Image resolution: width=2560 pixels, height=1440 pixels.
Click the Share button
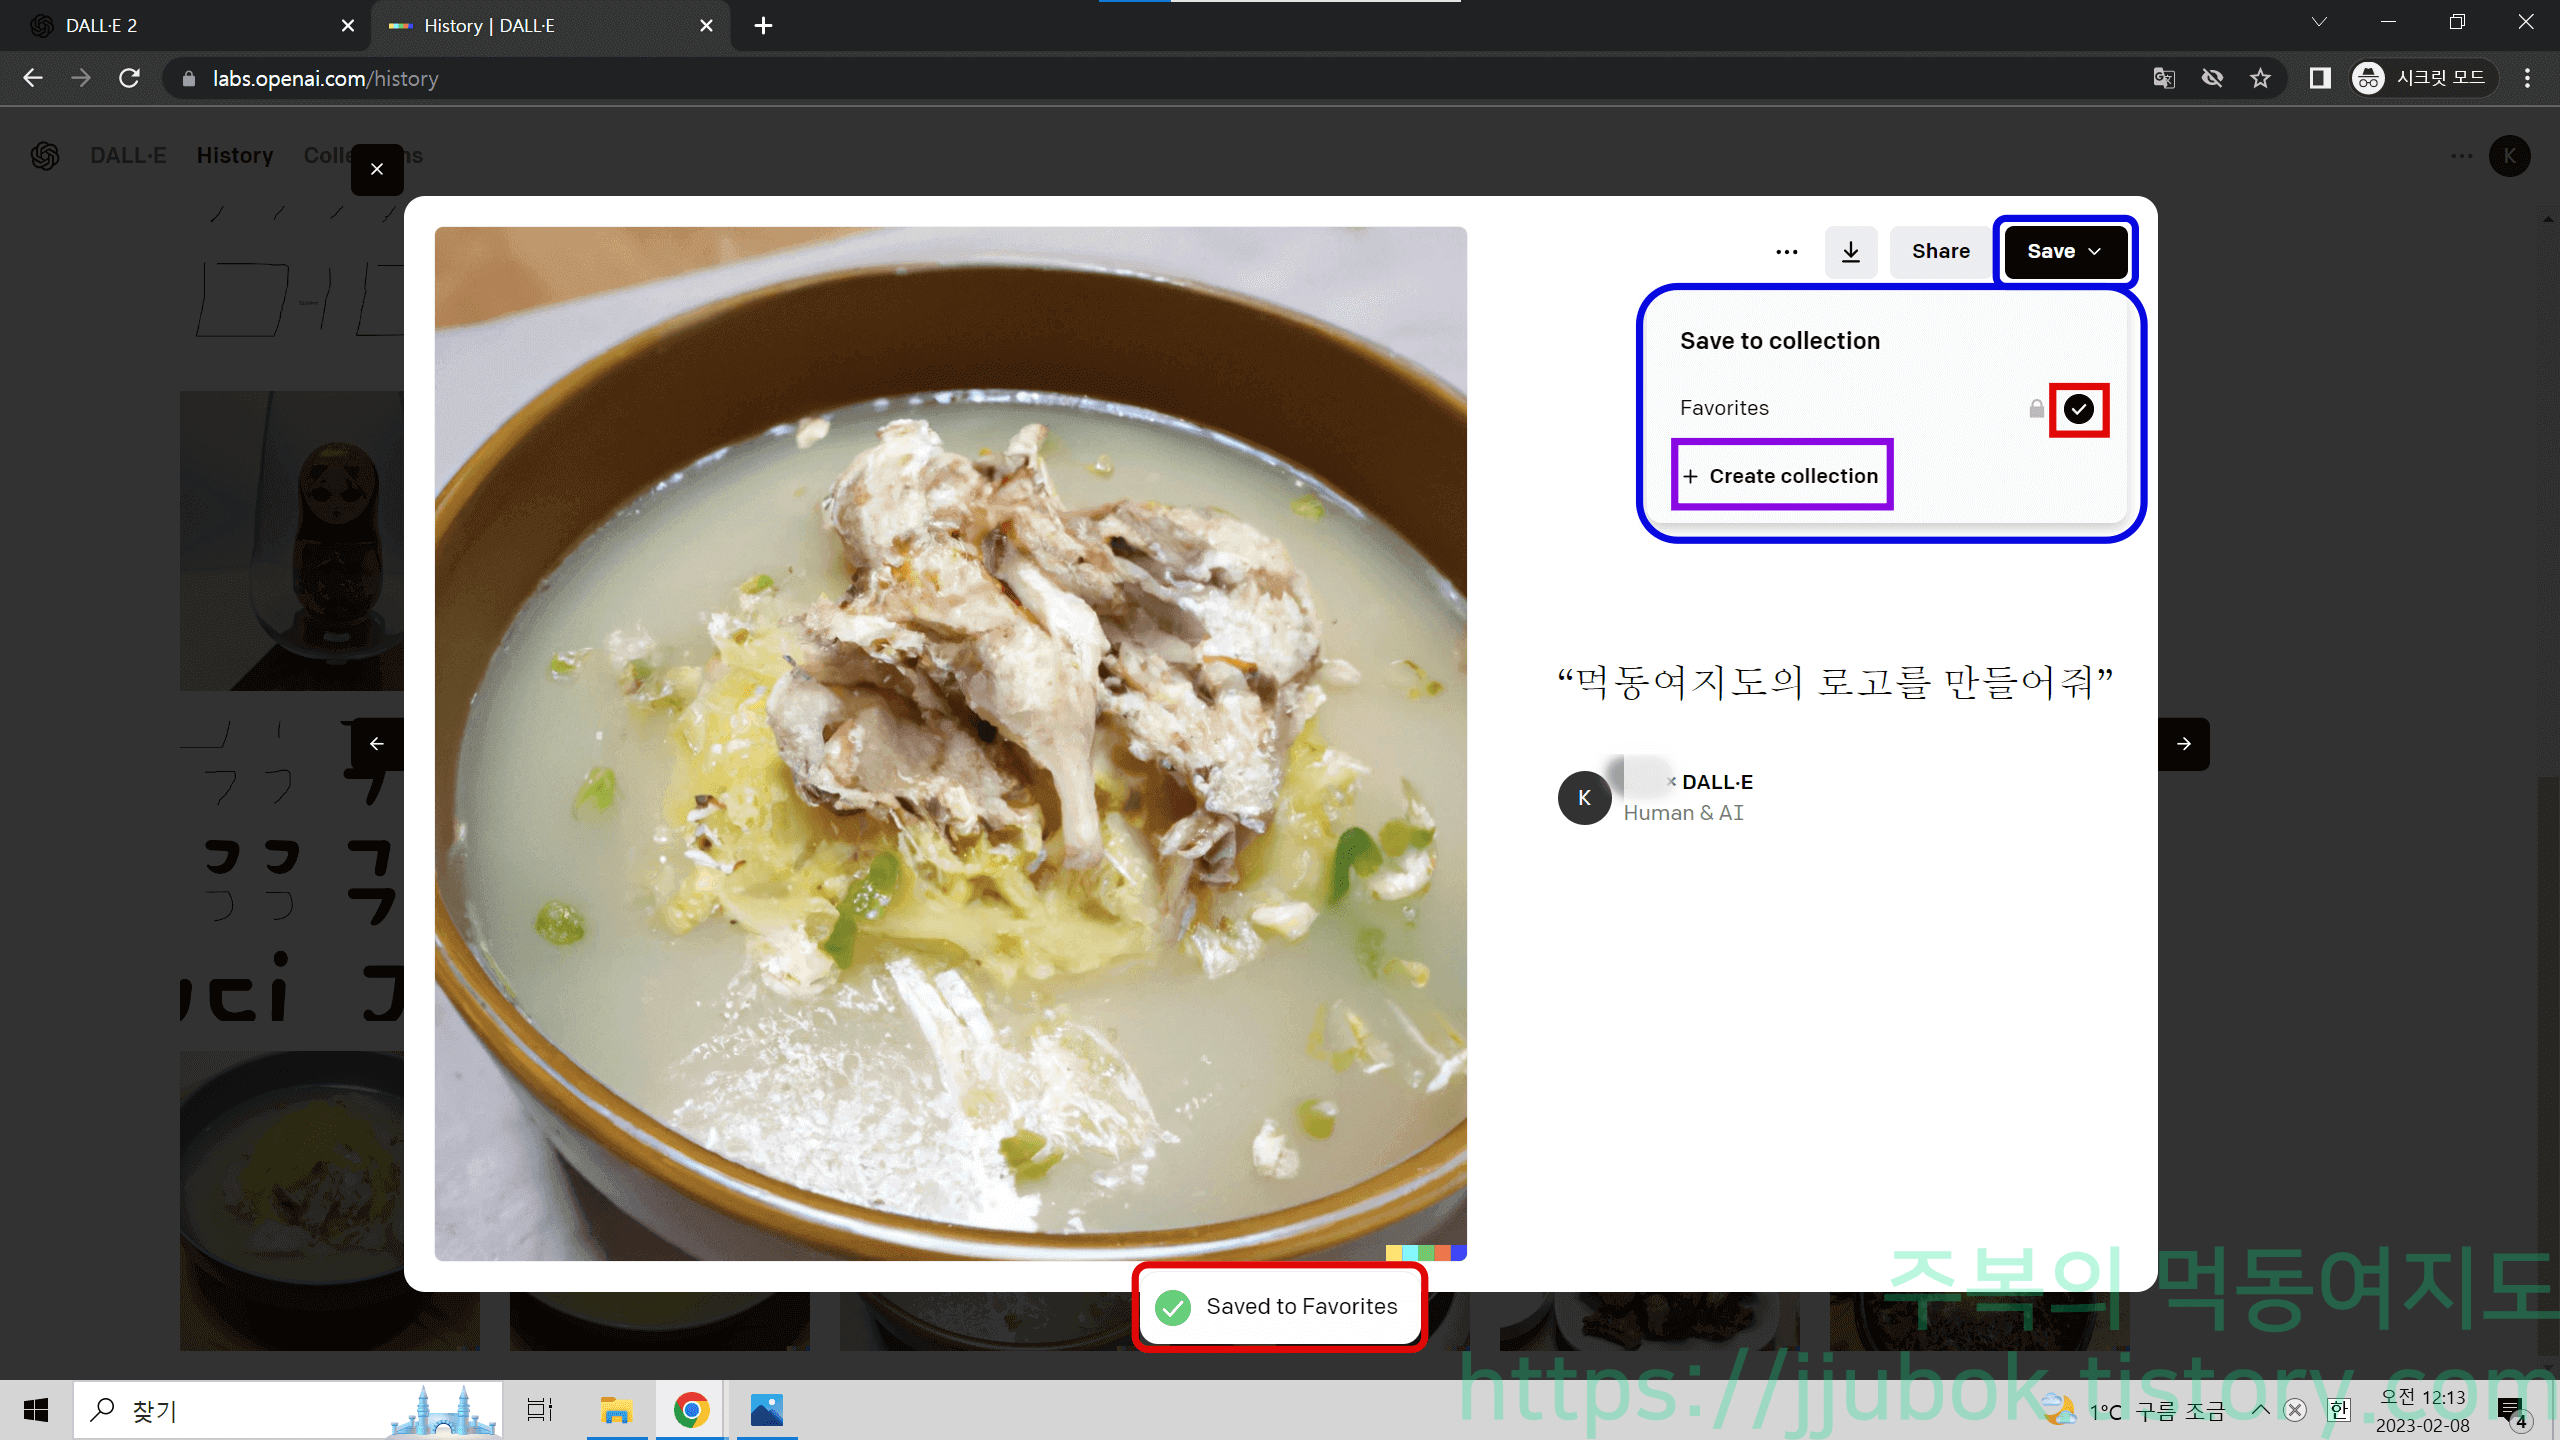tap(1938, 251)
